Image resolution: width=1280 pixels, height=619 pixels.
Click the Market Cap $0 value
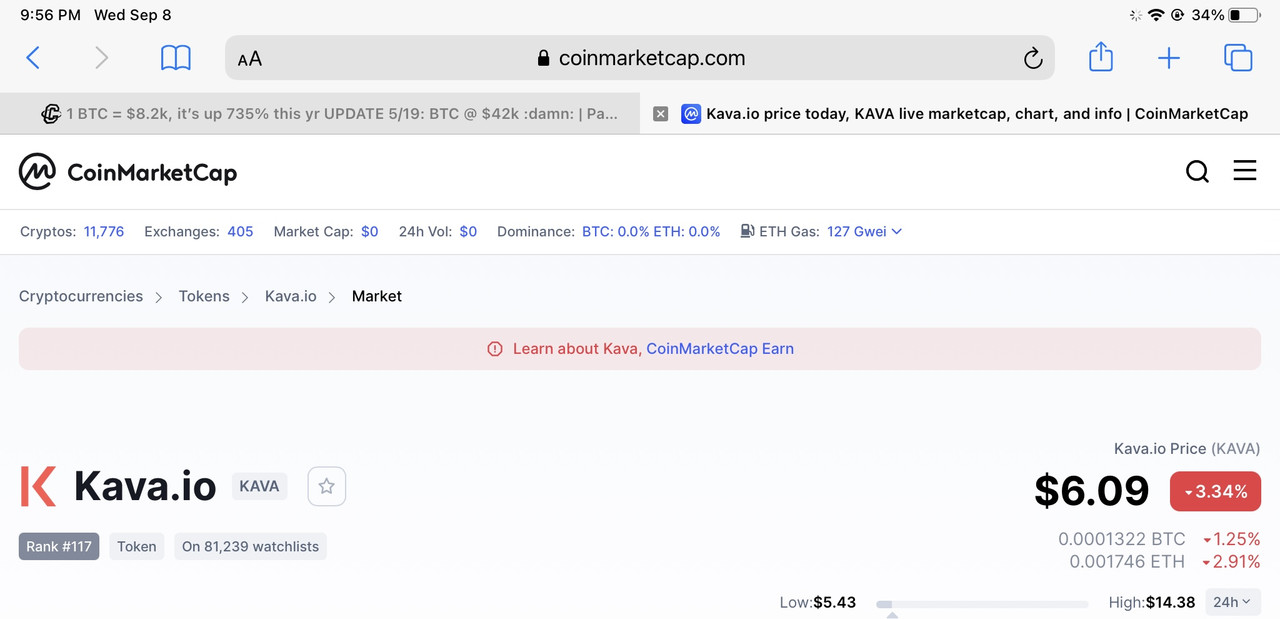pyautogui.click(x=369, y=231)
